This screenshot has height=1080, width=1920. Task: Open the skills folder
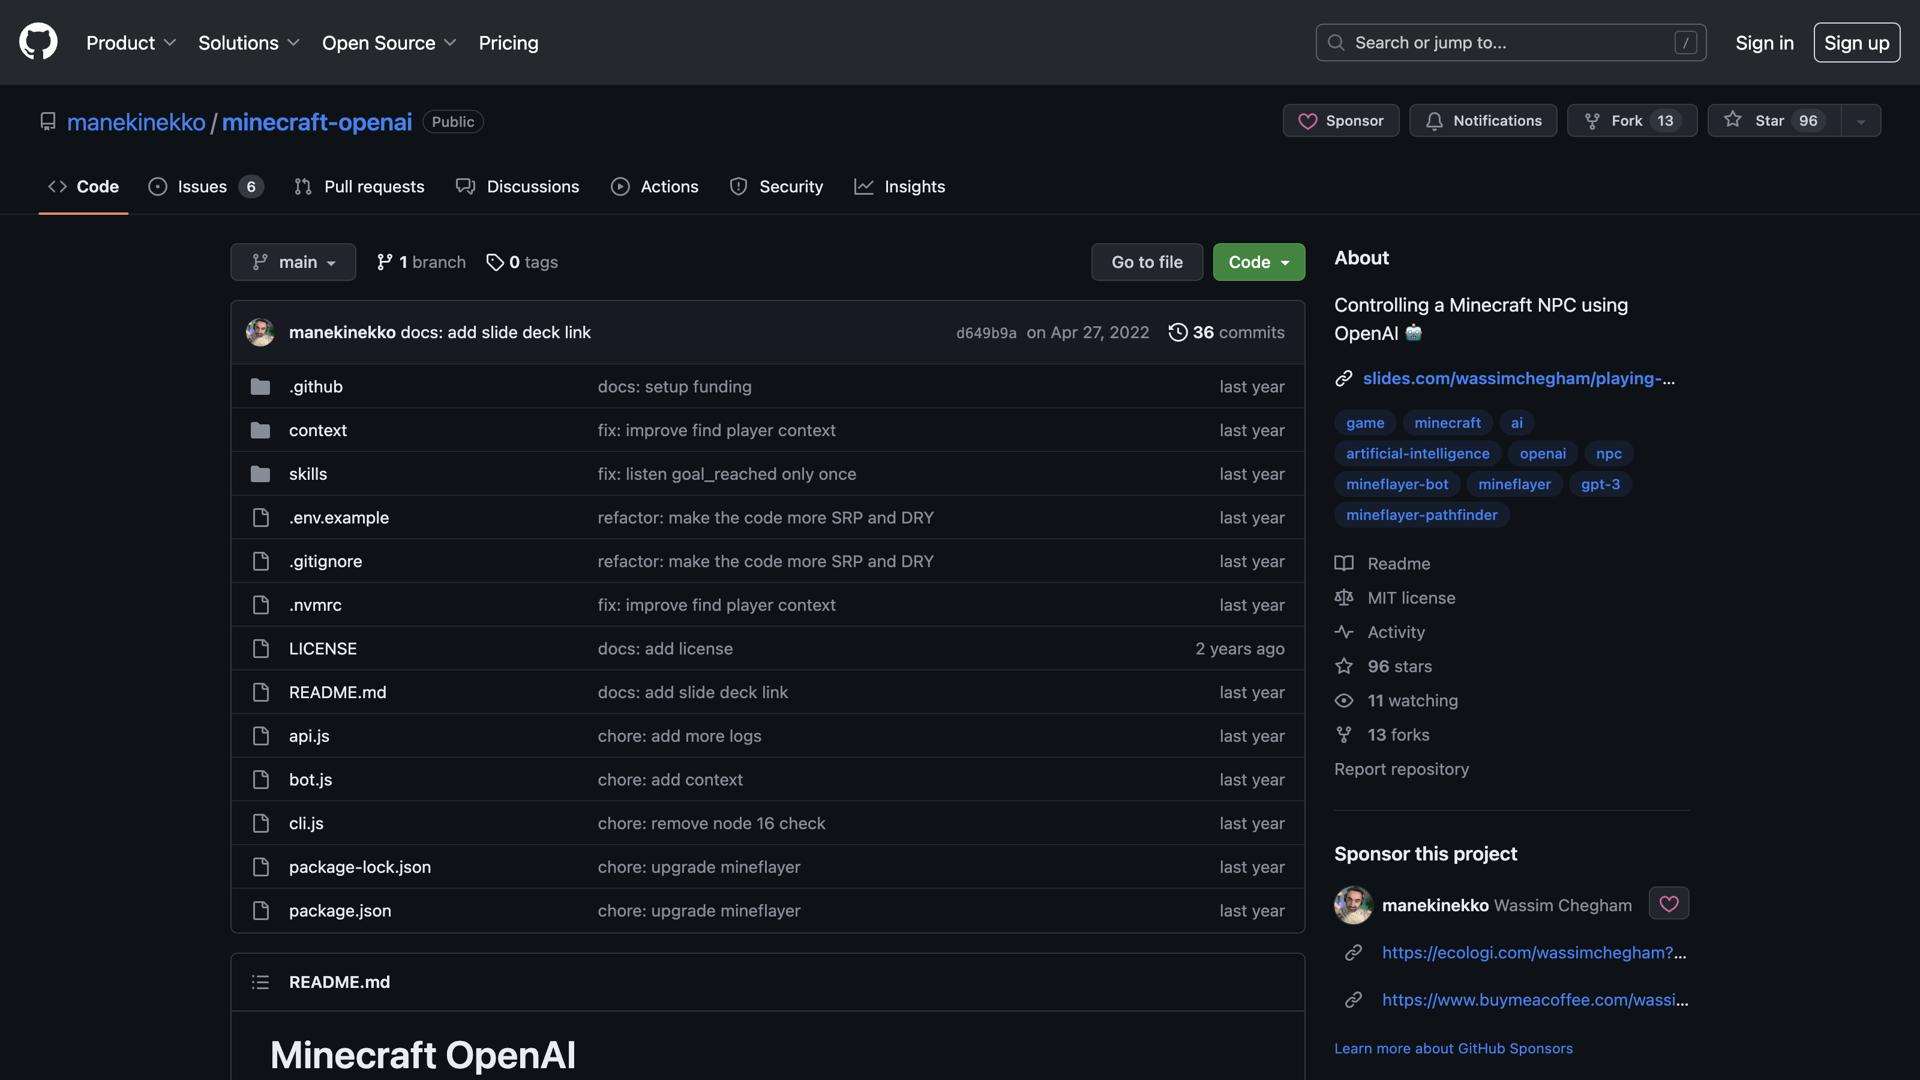coord(307,473)
